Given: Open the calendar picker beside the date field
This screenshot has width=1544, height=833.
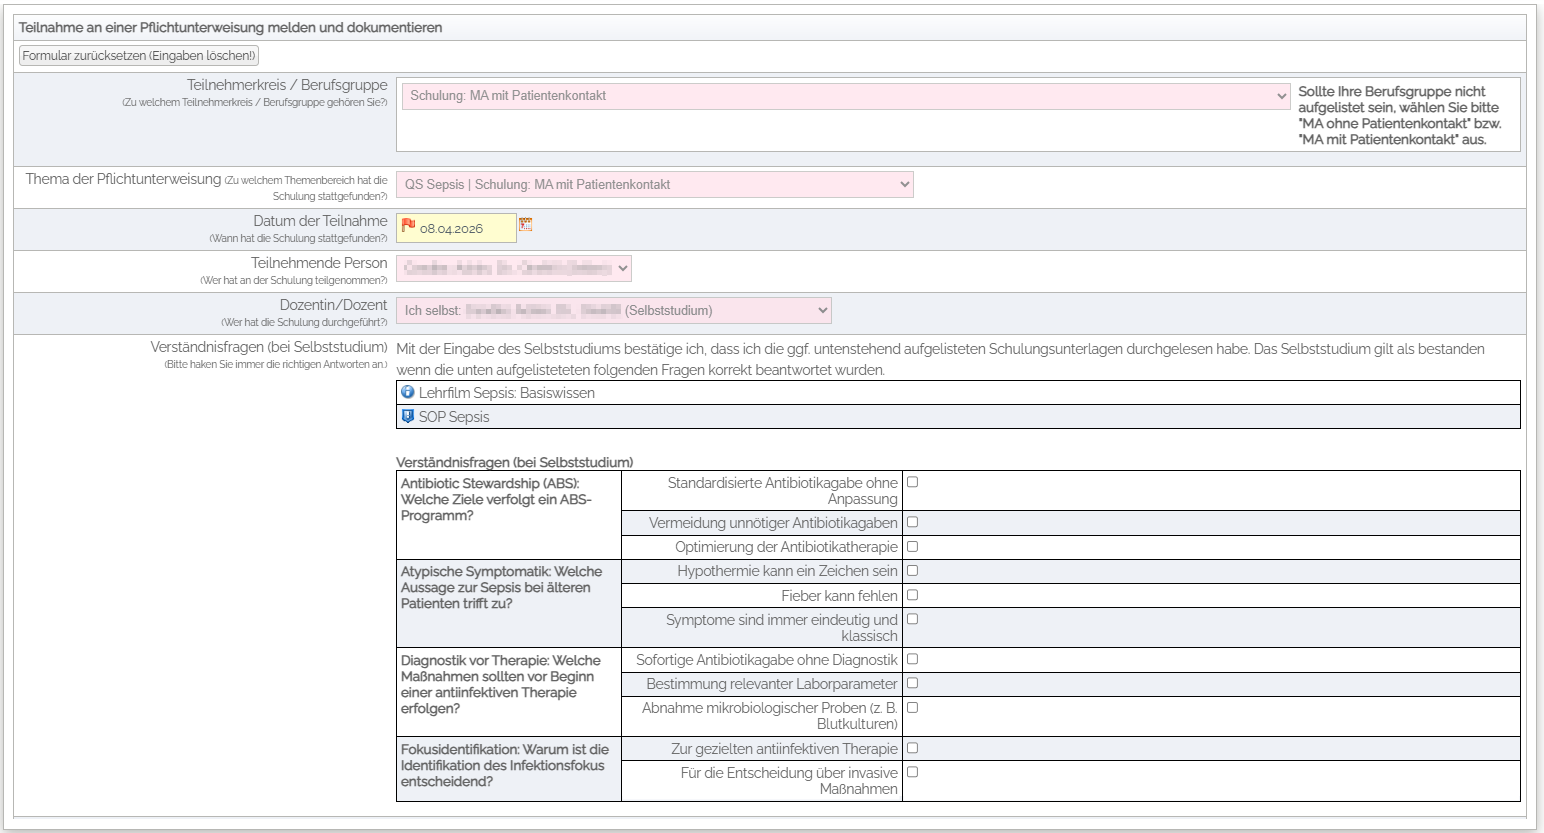Looking at the screenshot, I should pyautogui.click(x=526, y=225).
